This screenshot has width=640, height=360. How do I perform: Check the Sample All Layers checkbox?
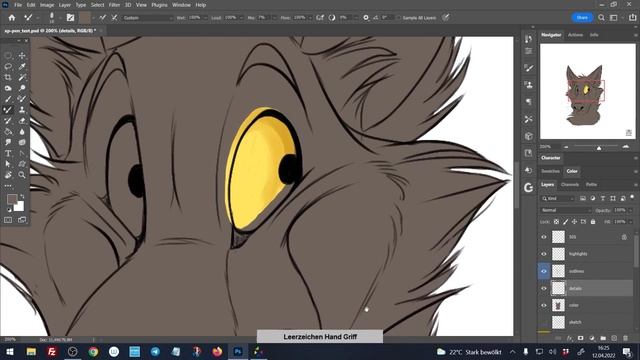398,18
